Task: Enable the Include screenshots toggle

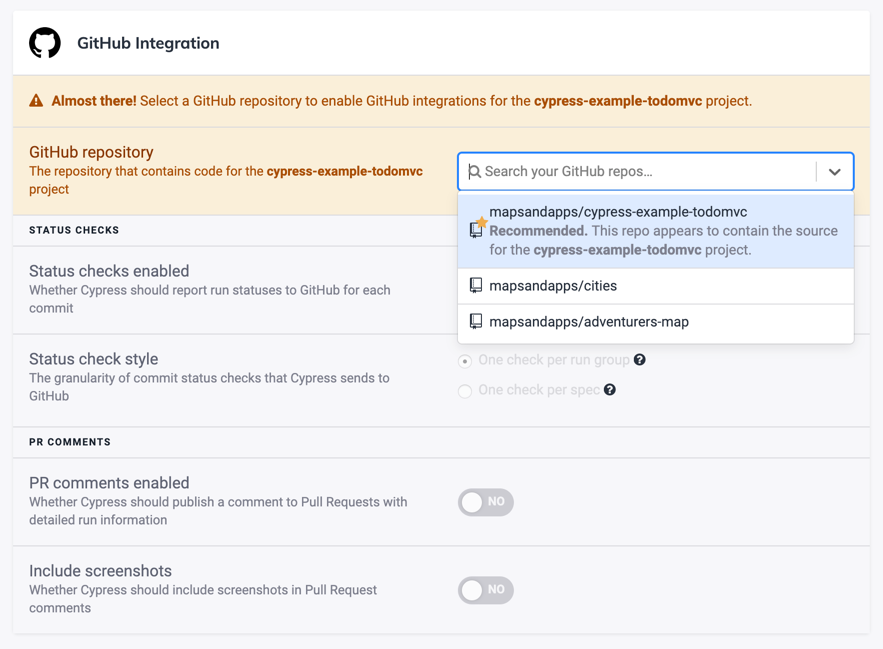Action: coord(485,590)
